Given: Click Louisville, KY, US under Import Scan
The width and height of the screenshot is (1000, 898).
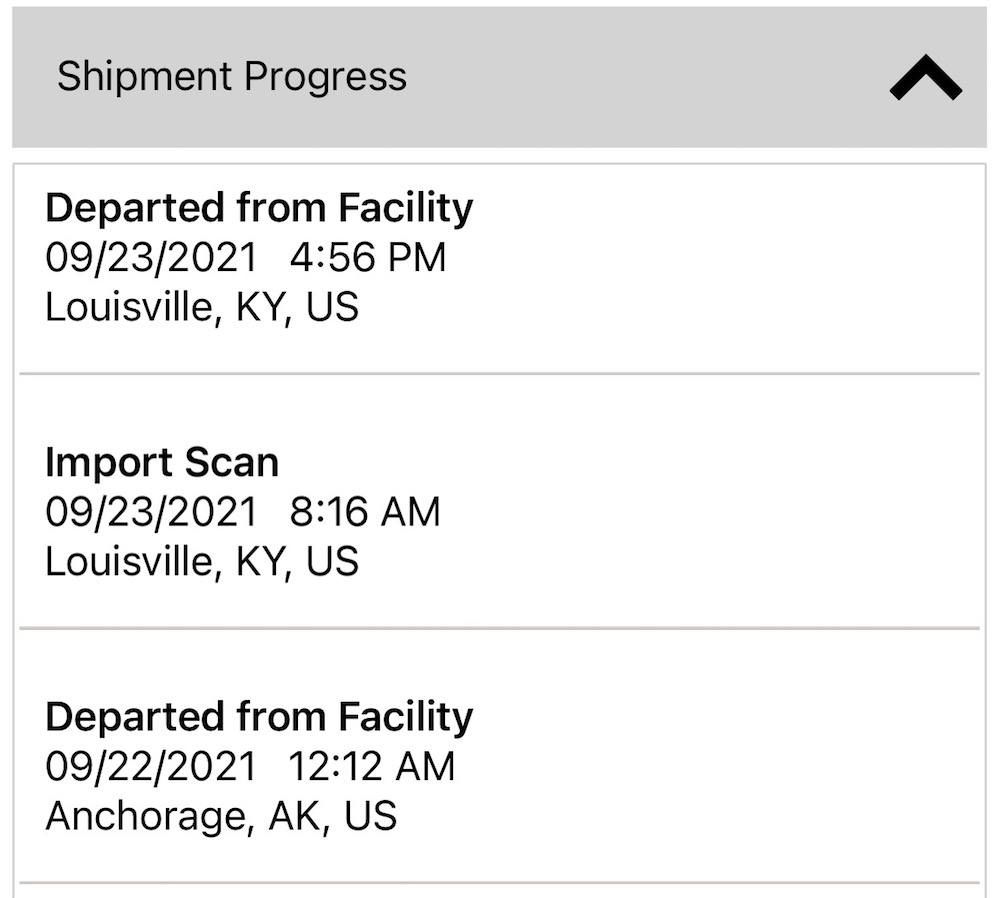Looking at the screenshot, I should [202, 561].
